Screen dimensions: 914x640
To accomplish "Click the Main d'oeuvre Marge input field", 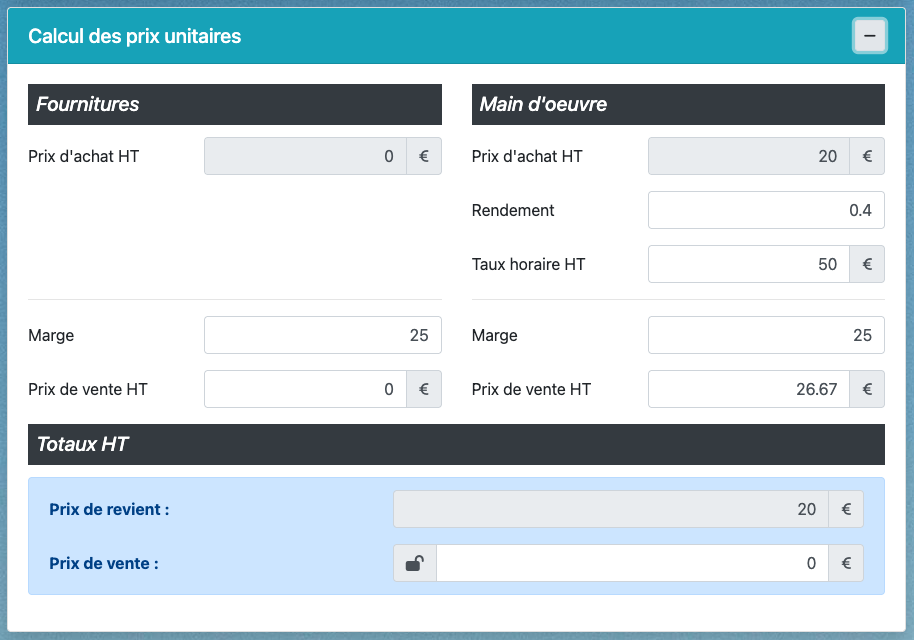I will point(765,335).
